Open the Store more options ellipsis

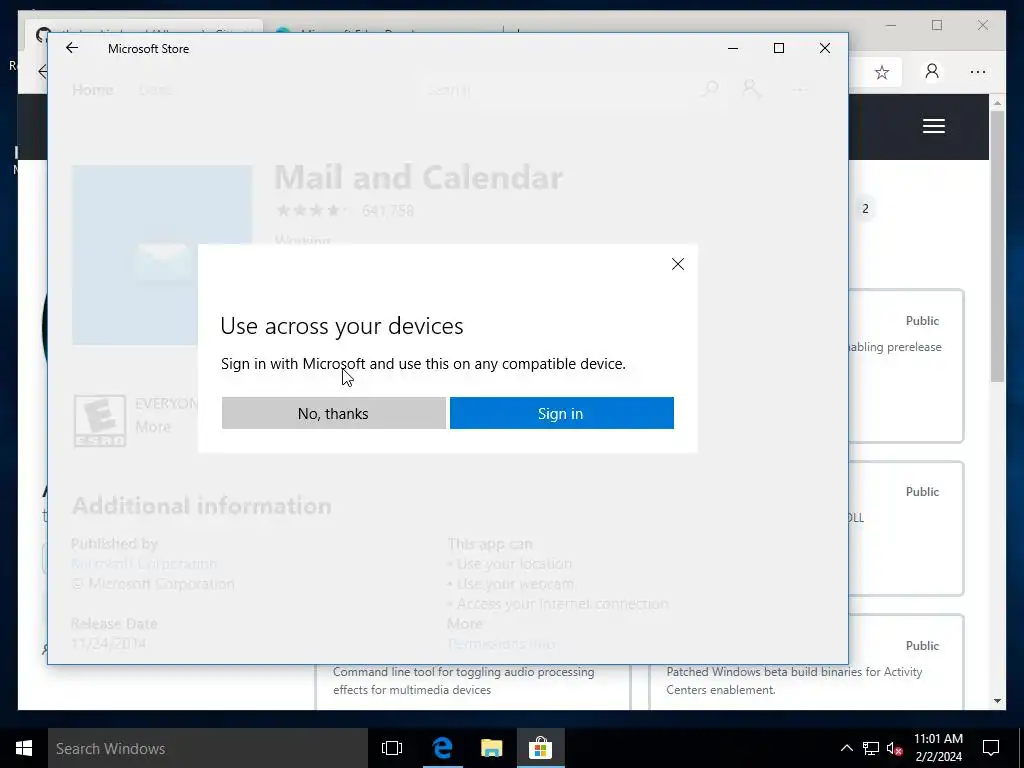(x=800, y=89)
